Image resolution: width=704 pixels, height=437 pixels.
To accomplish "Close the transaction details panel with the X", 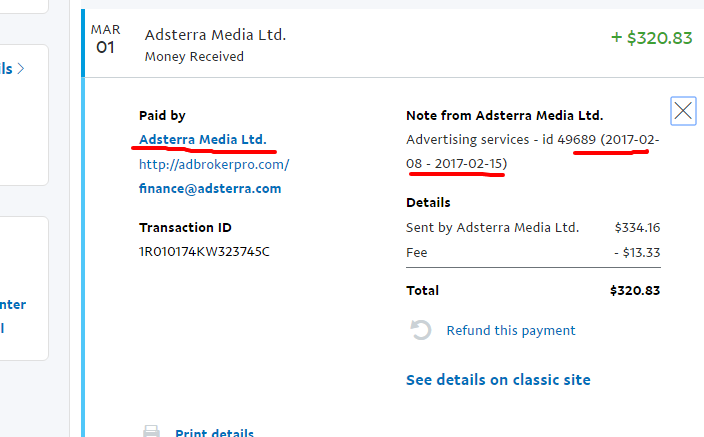I will [683, 111].
